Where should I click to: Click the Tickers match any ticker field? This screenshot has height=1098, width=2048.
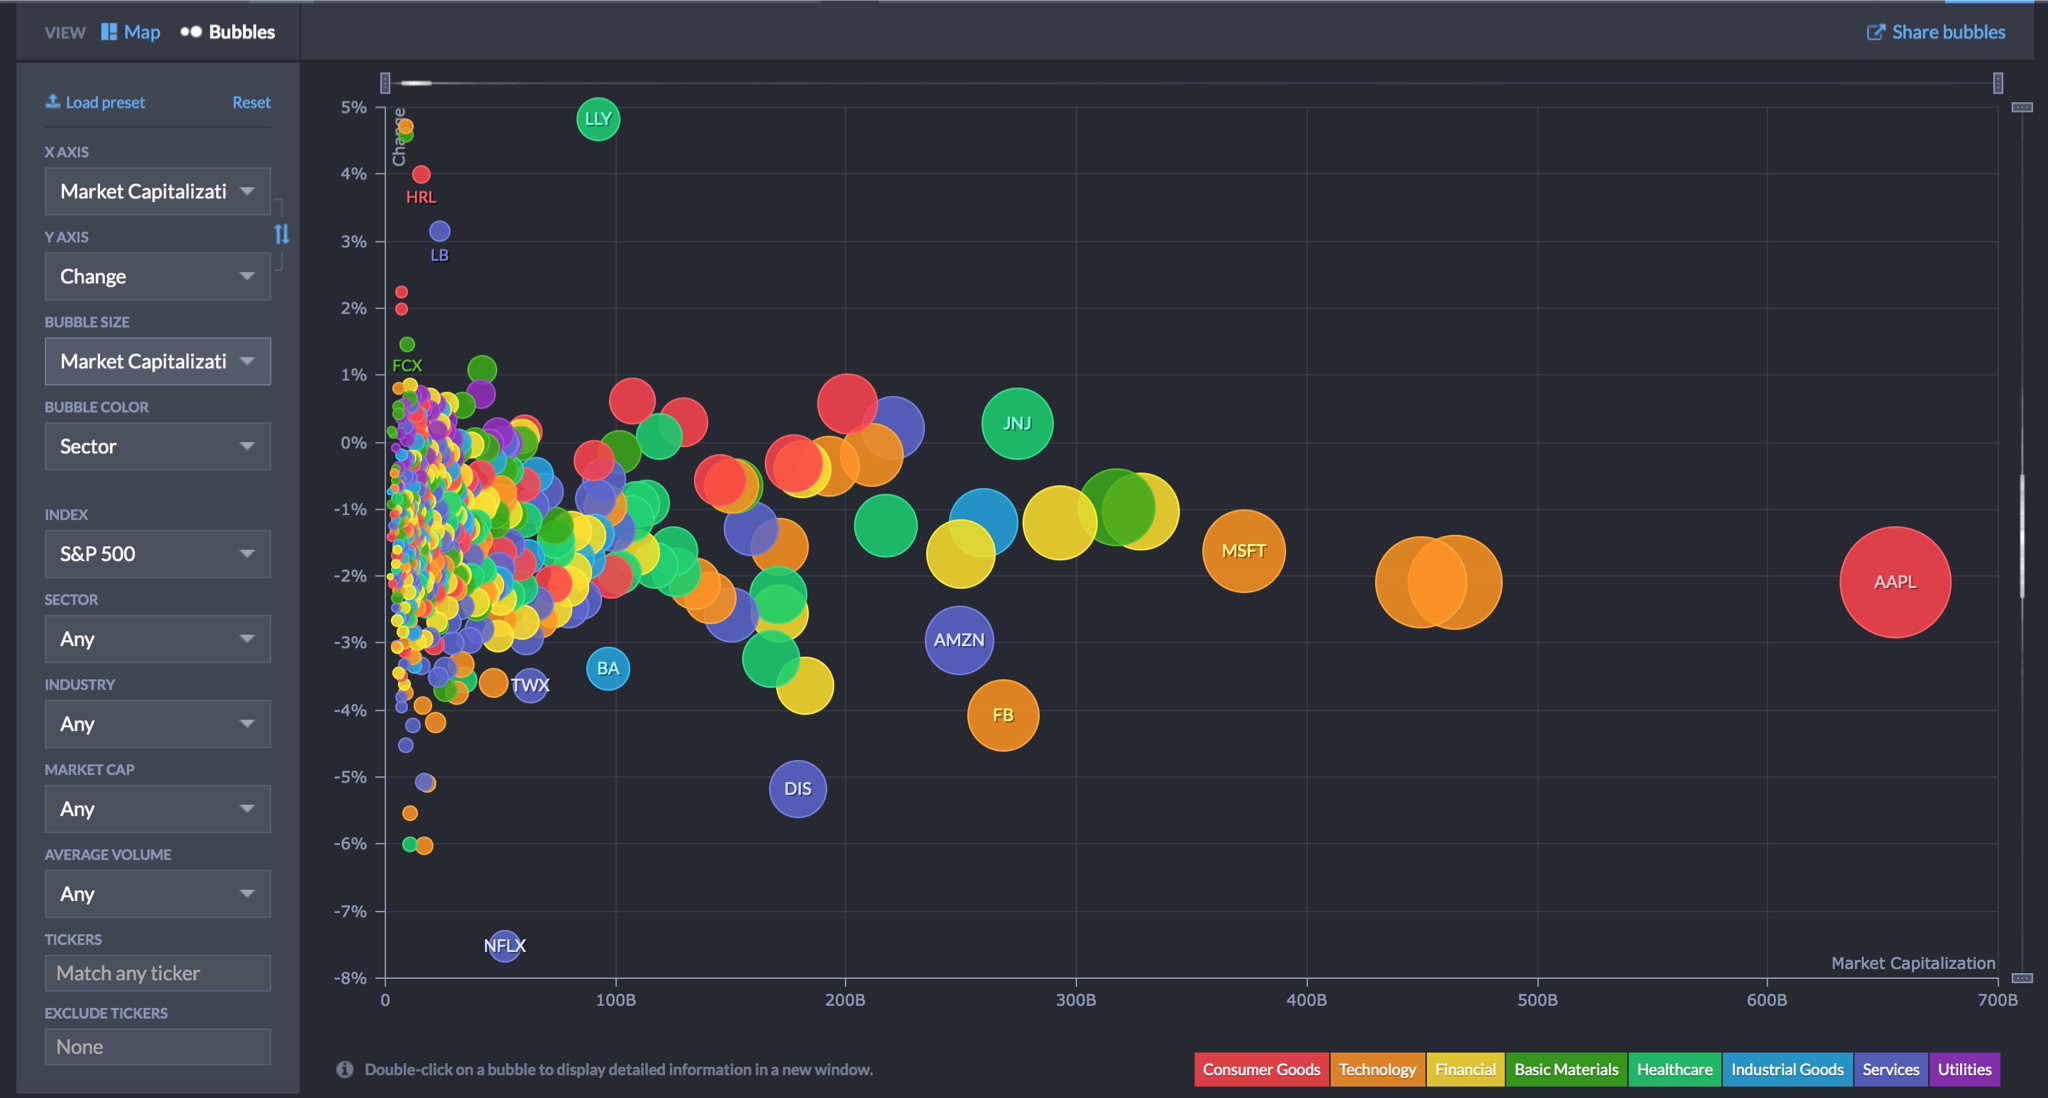(x=157, y=973)
